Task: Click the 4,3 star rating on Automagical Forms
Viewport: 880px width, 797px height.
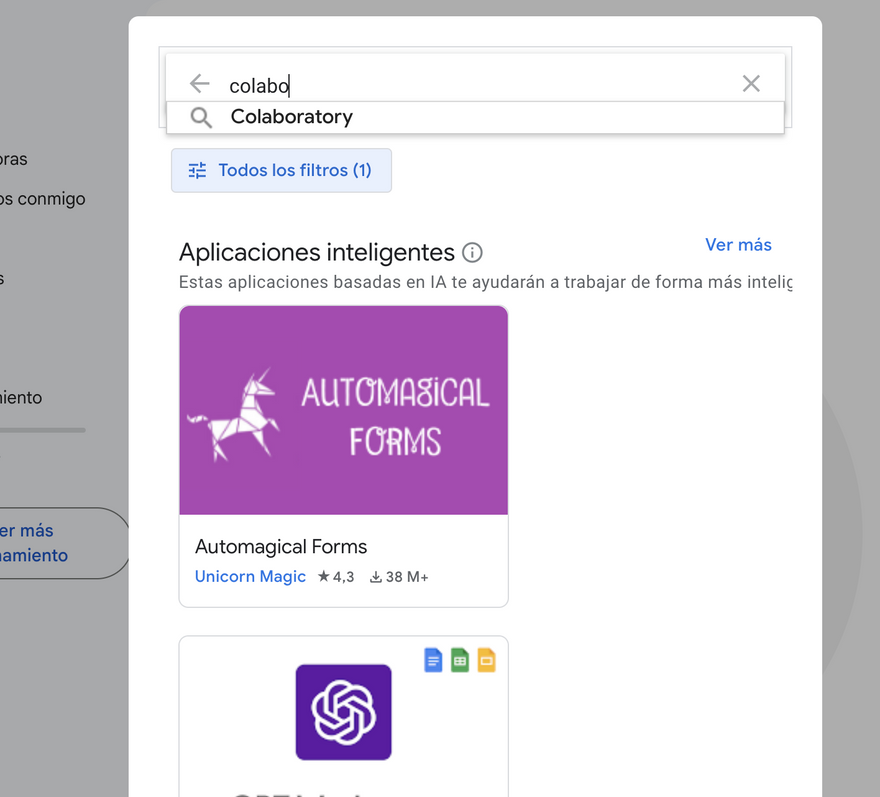Action: 336,576
